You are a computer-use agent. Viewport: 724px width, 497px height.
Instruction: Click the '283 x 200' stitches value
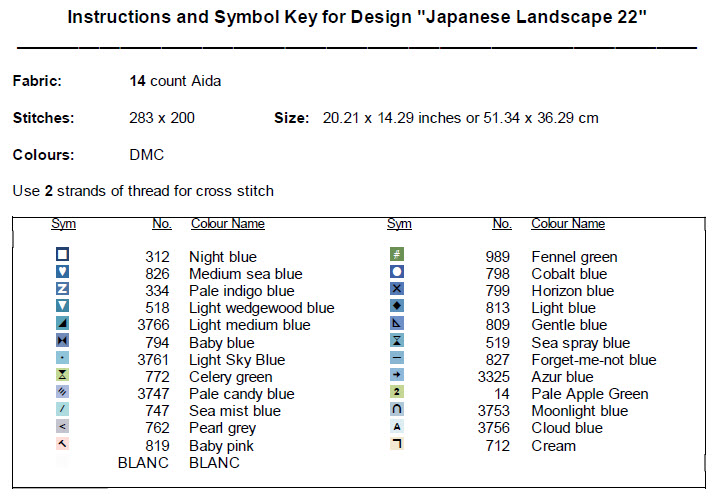point(162,118)
